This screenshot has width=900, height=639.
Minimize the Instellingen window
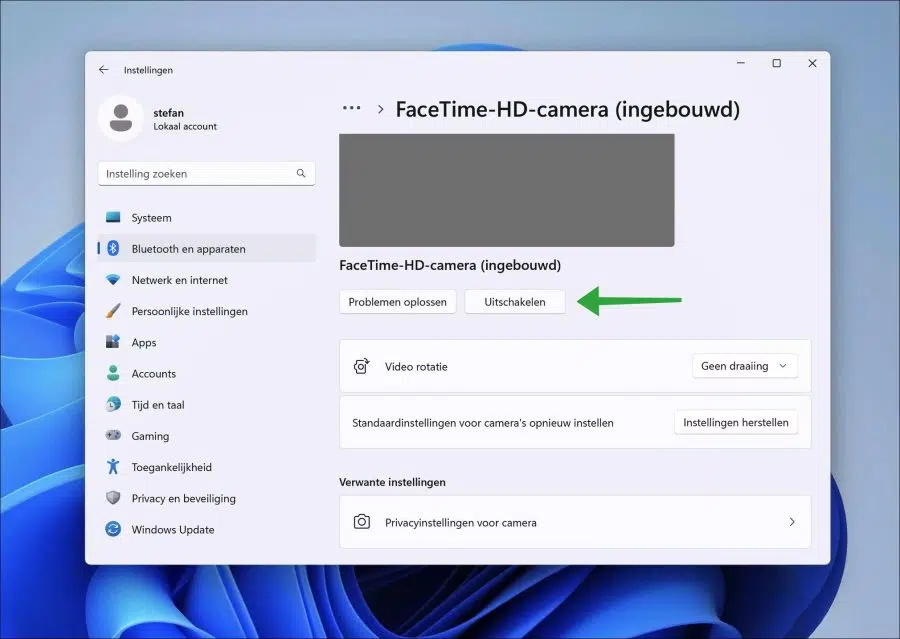point(741,63)
